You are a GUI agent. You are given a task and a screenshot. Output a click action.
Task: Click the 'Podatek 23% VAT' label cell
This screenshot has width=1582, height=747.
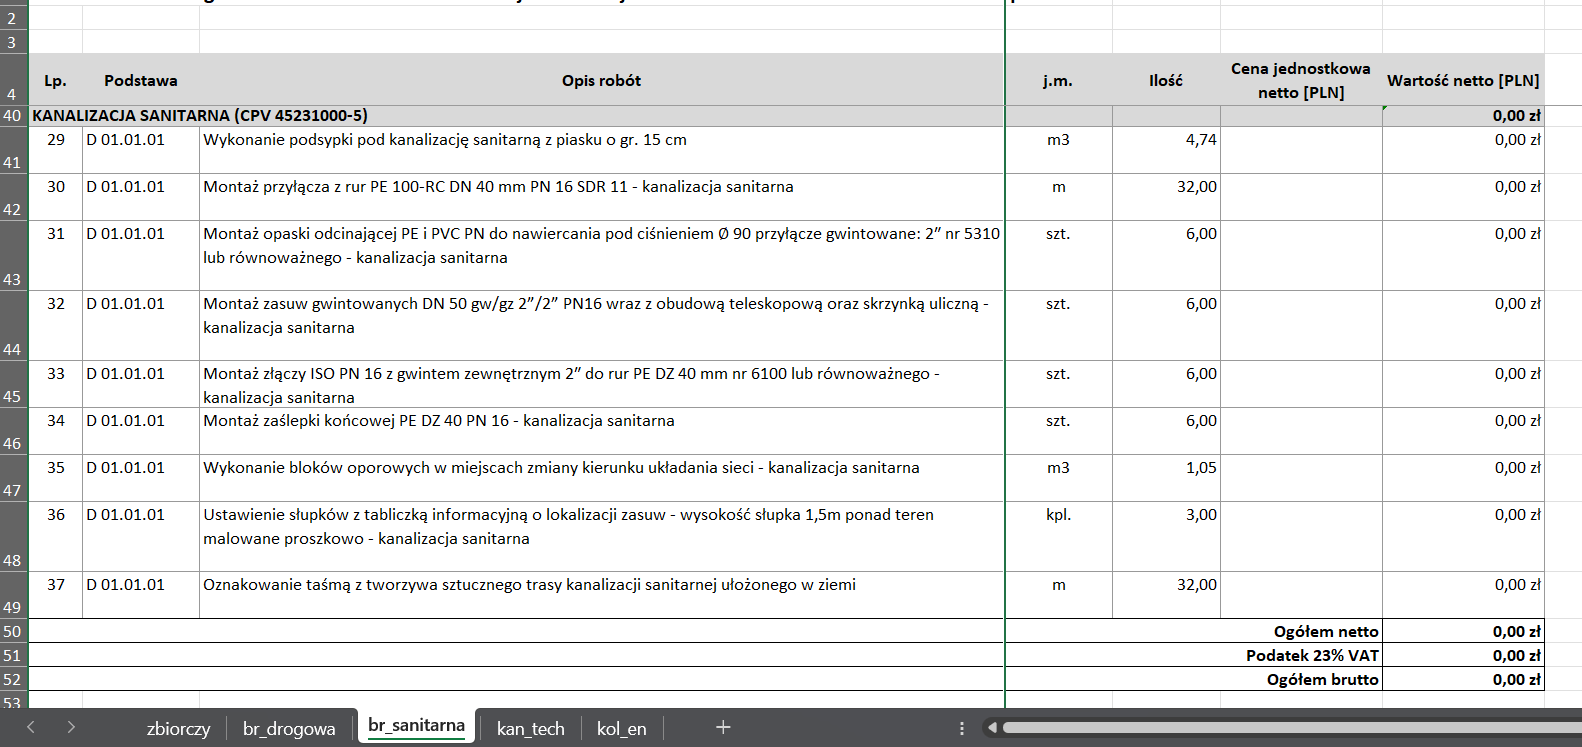click(1193, 655)
